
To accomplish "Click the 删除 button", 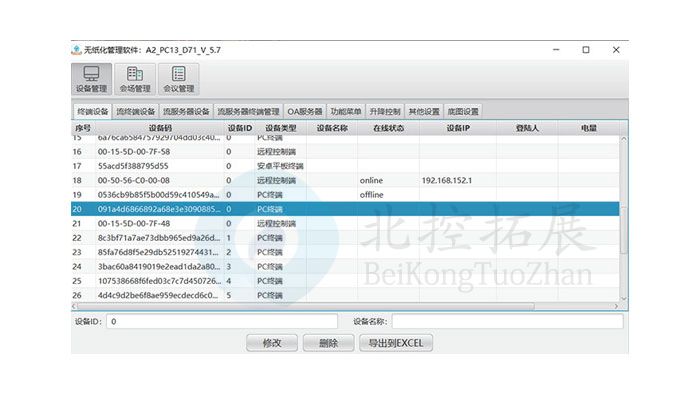I will pos(329,343).
